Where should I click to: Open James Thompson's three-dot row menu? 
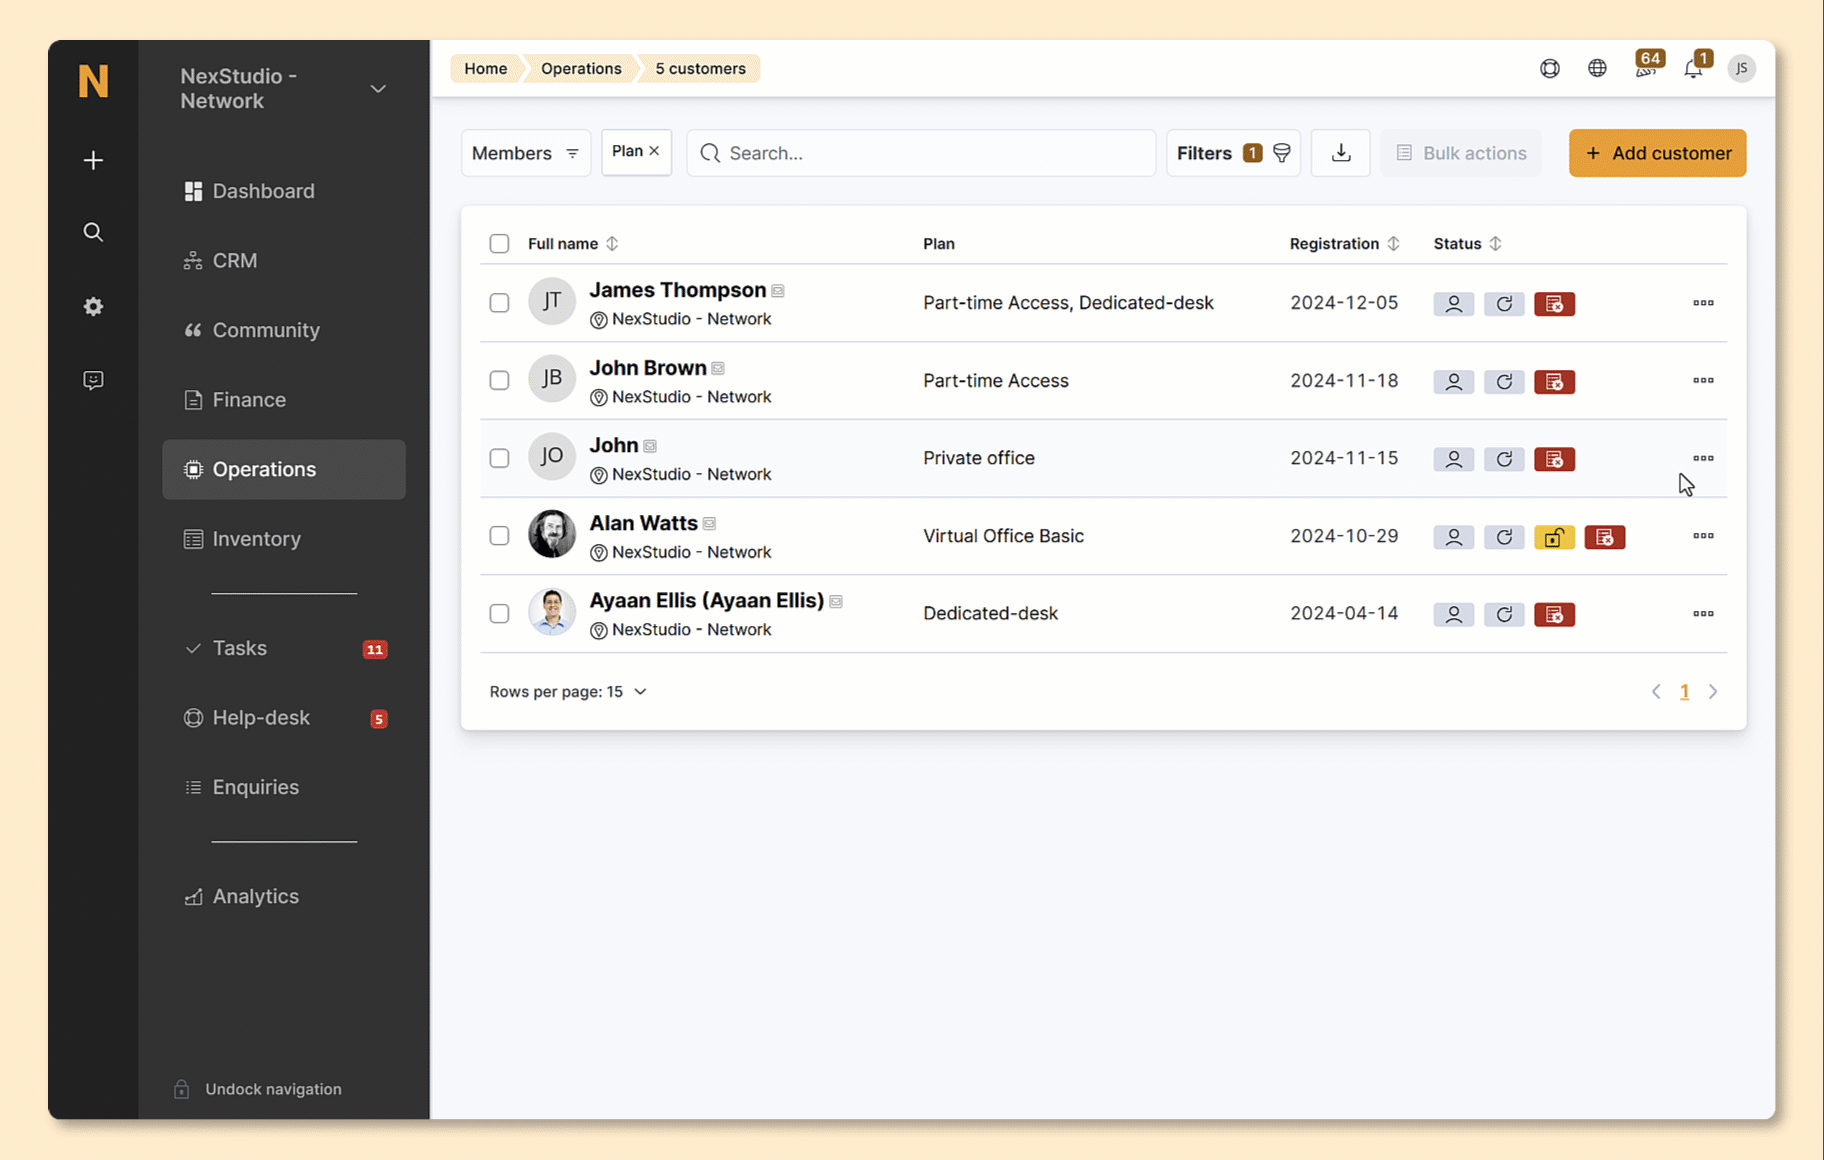click(x=1703, y=303)
